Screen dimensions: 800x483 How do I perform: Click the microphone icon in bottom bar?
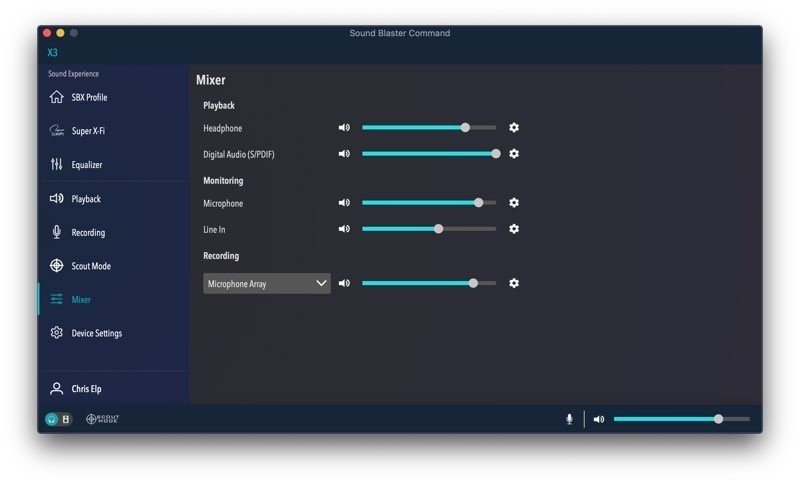pyautogui.click(x=569, y=419)
